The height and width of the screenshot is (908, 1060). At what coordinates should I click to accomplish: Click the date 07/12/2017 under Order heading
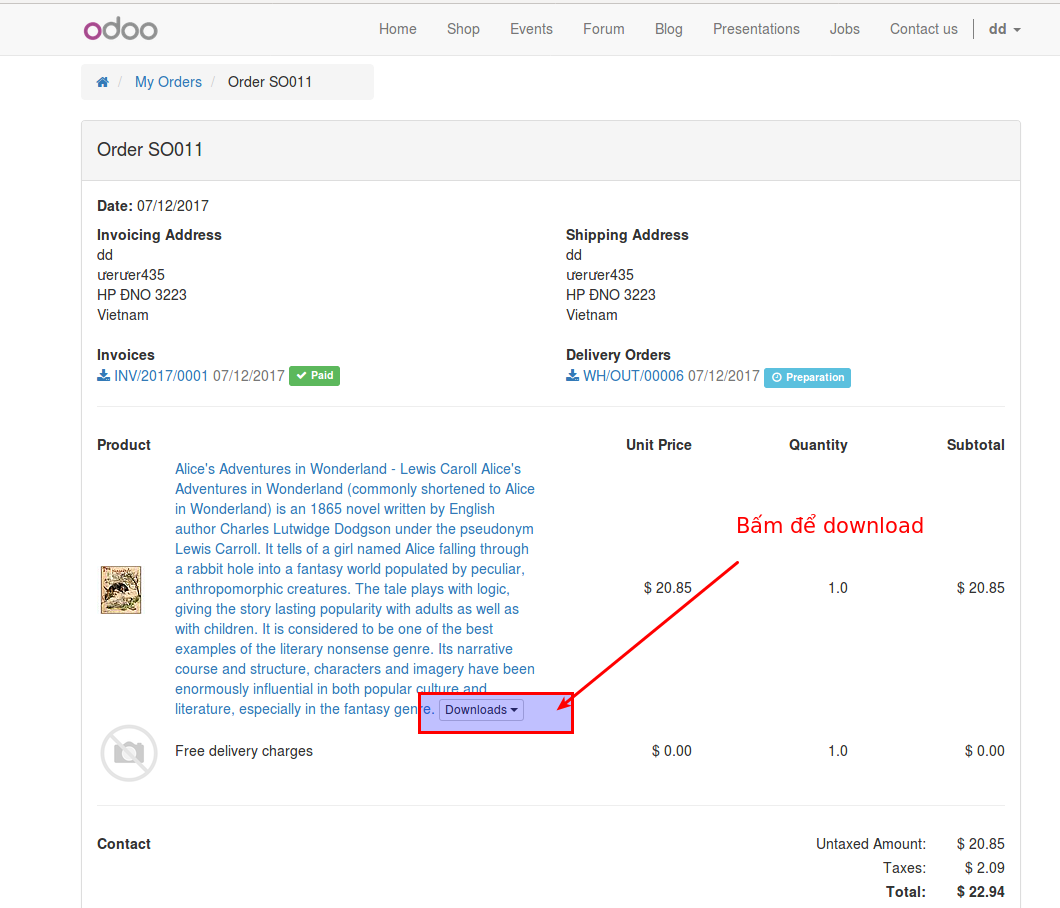(x=173, y=206)
